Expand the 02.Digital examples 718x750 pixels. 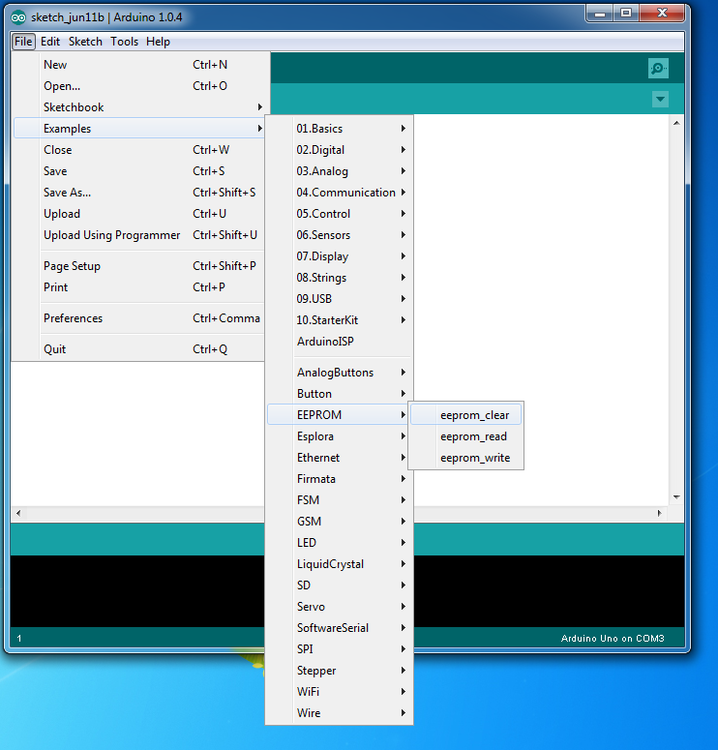[339, 150]
